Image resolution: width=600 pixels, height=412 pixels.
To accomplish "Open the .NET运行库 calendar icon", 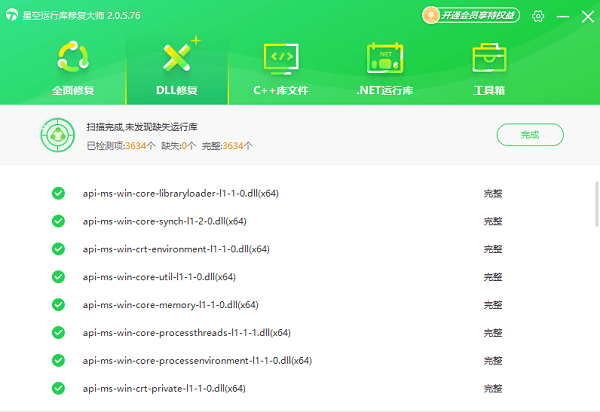I will pos(385,58).
